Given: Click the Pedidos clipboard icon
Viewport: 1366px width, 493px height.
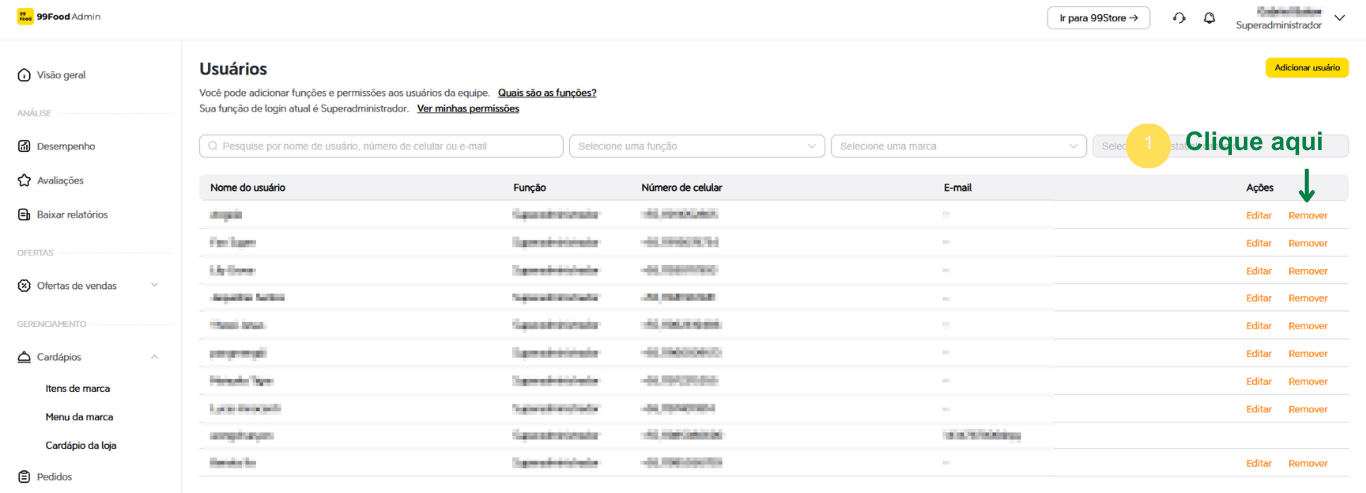Looking at the screenshot, I should point(24,477).
